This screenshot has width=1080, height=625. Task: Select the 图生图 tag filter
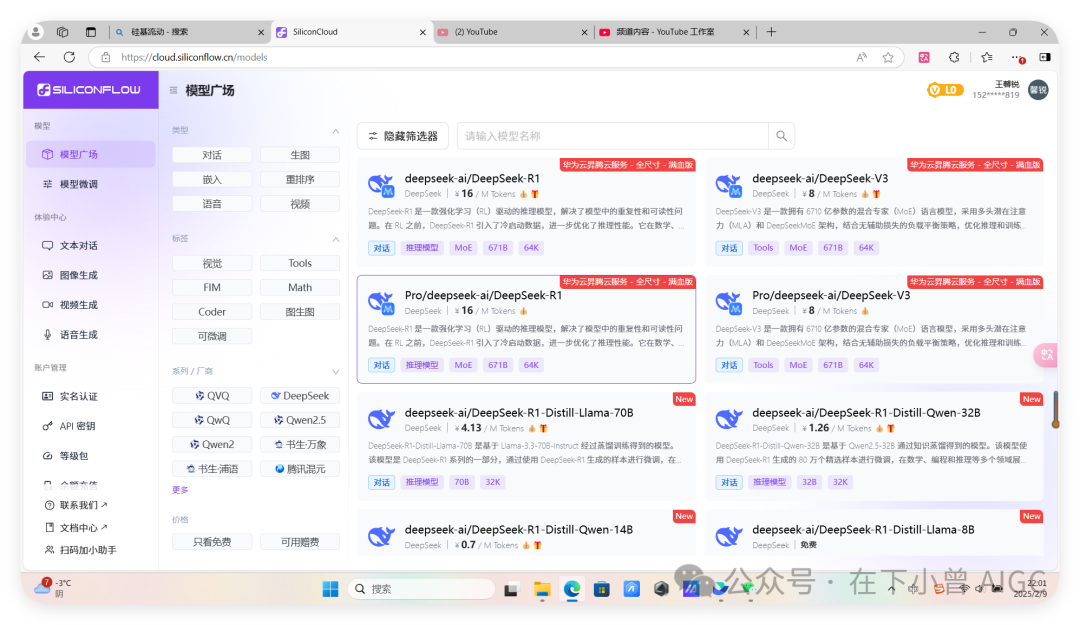pyautogui.click(x=300, y=311)
